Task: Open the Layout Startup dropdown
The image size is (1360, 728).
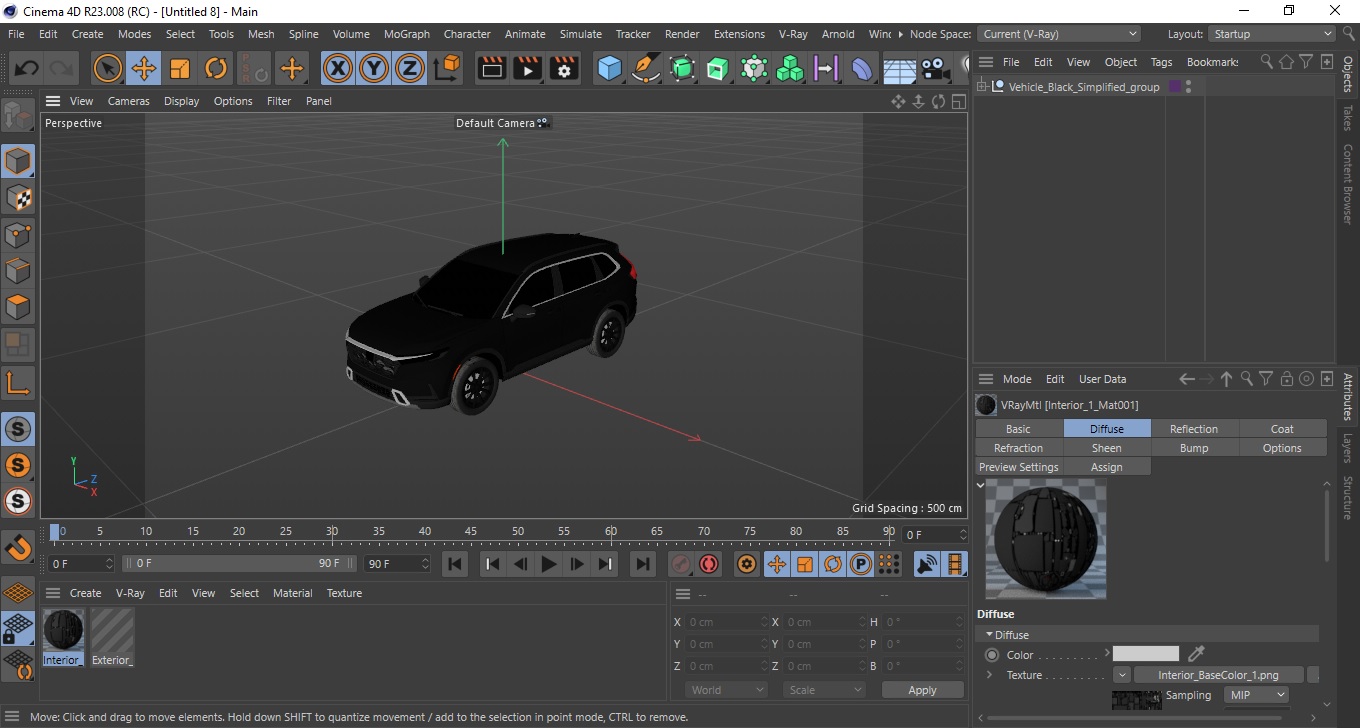Action: 1271,34
